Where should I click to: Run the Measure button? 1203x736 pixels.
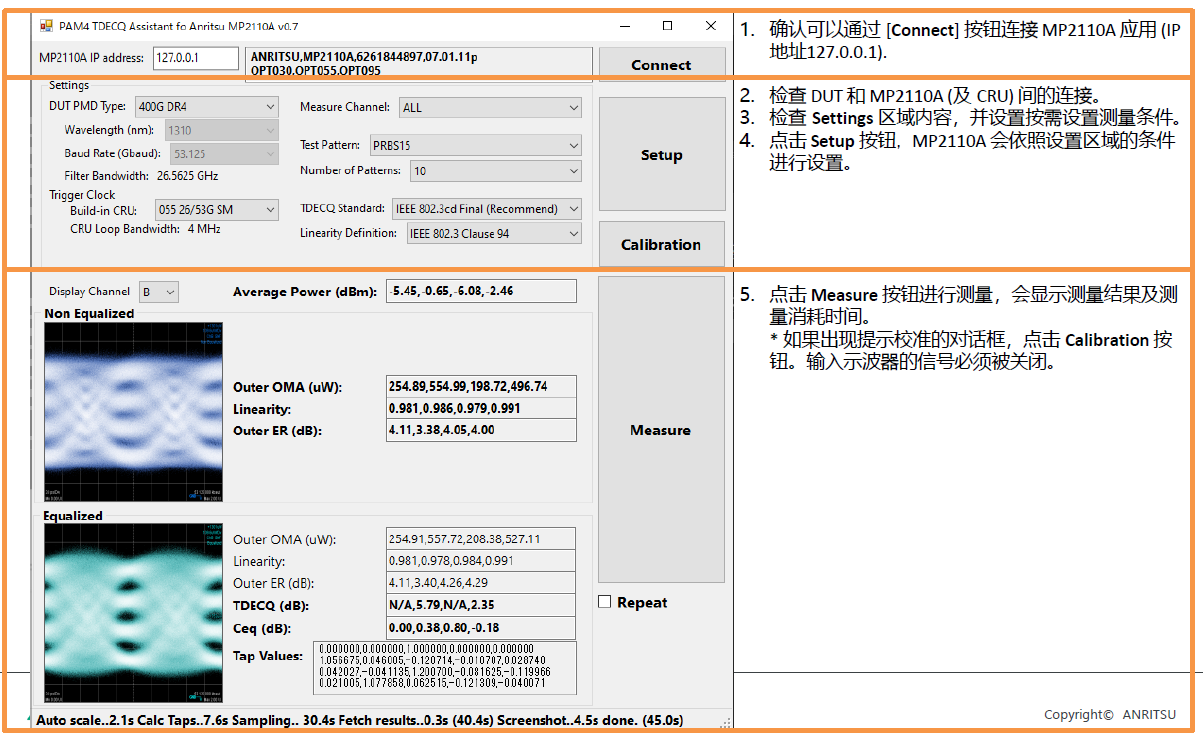pyautogui.click(x=661, y=430)
